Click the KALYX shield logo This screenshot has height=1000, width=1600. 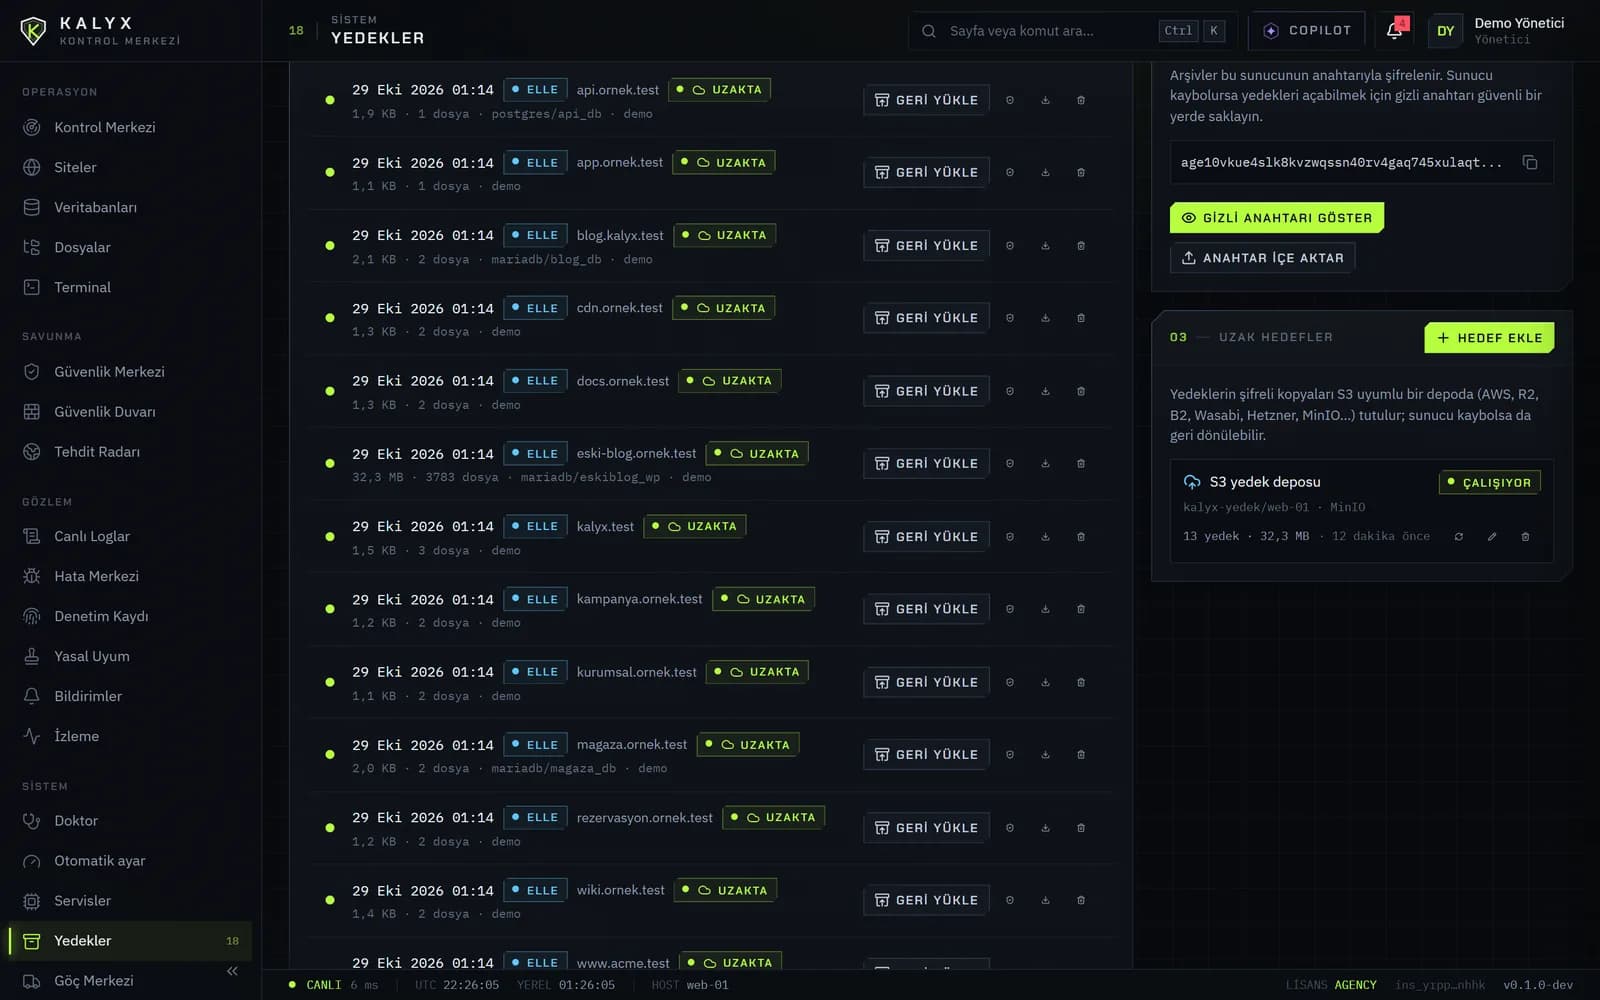[33, 31]
